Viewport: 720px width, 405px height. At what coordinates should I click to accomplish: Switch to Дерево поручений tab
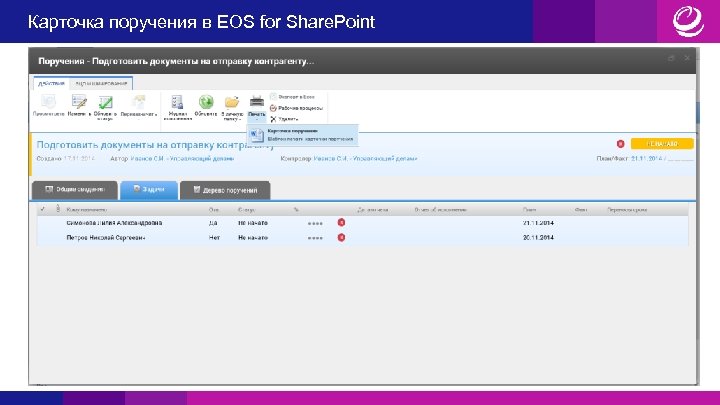tap(225, 190)
